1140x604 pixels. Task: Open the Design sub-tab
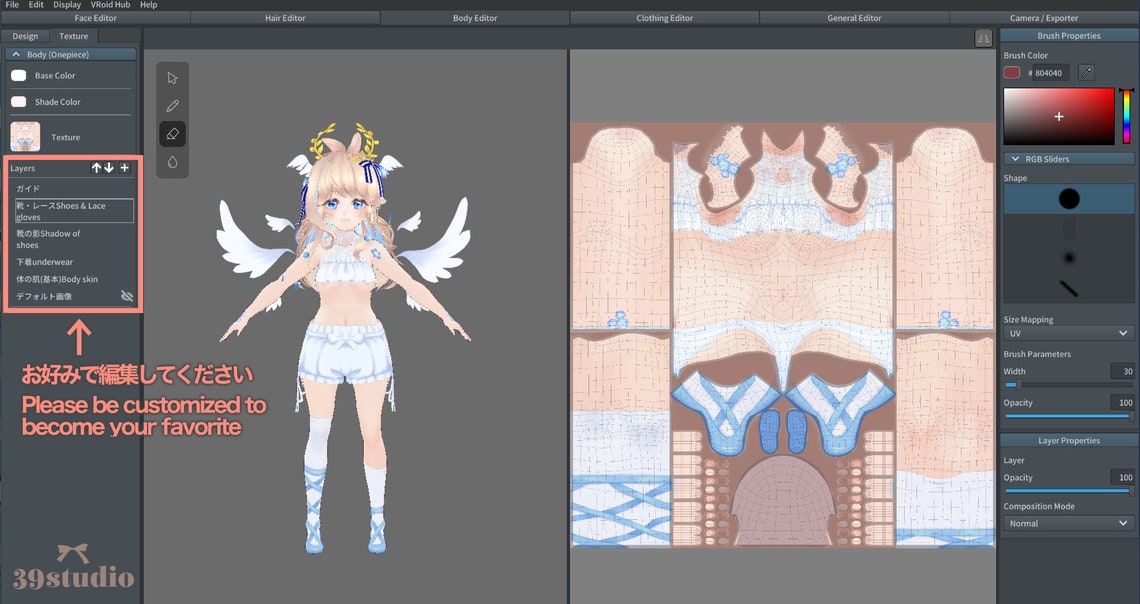pos(25,36)
